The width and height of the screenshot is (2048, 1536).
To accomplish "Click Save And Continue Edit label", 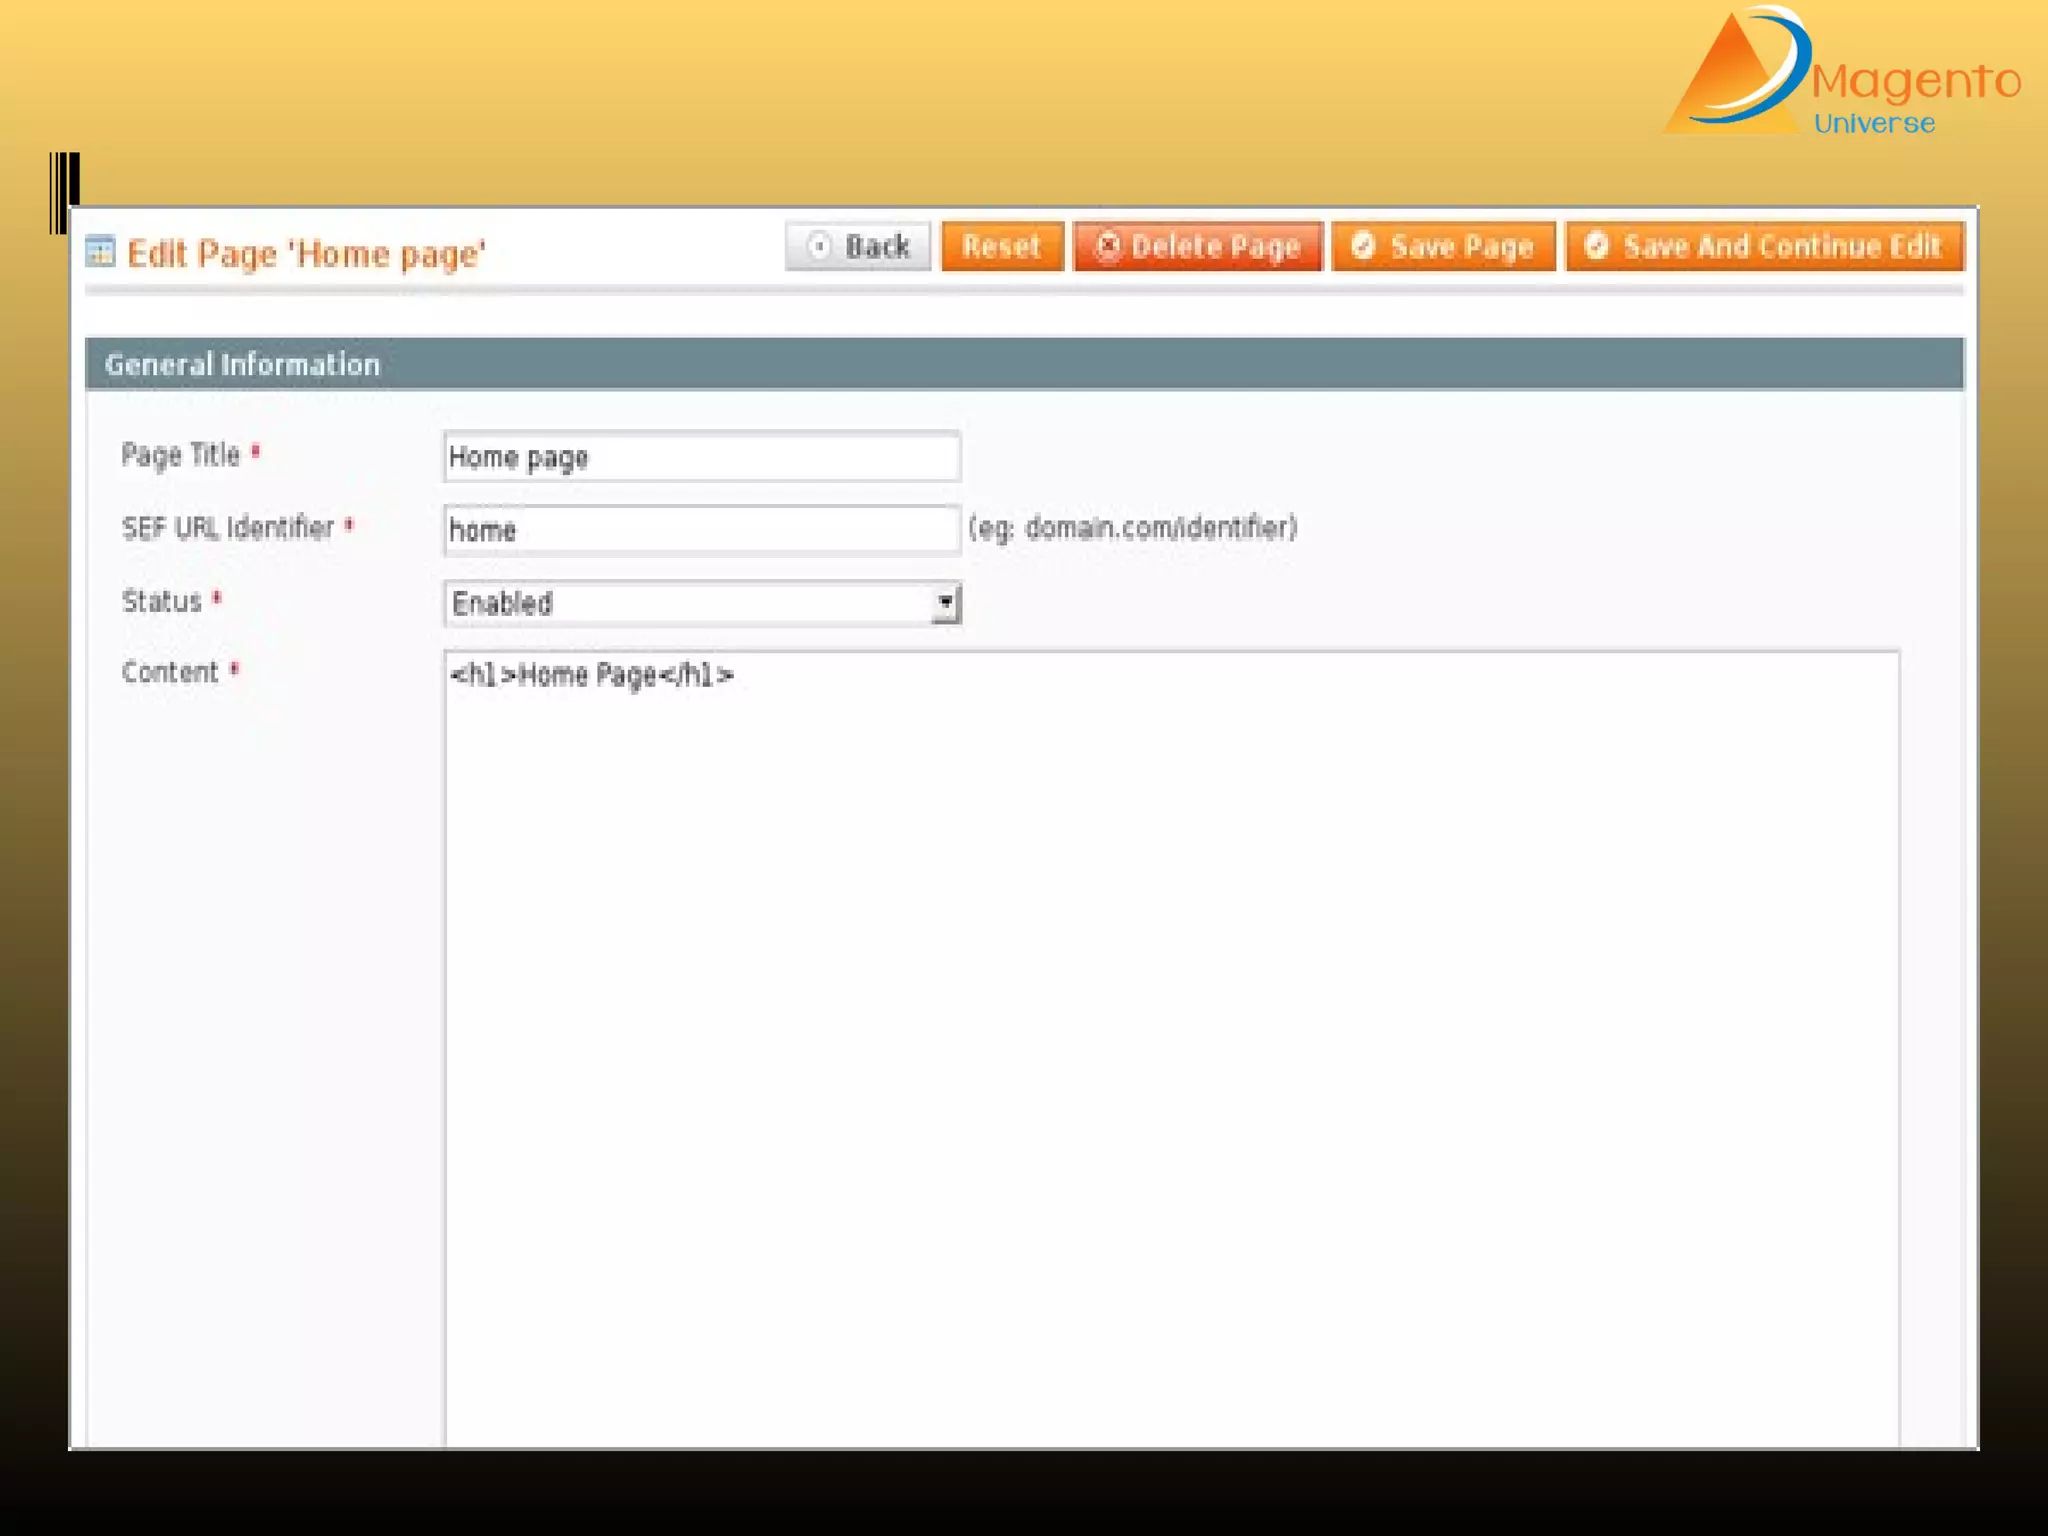I will [1781, 247].
